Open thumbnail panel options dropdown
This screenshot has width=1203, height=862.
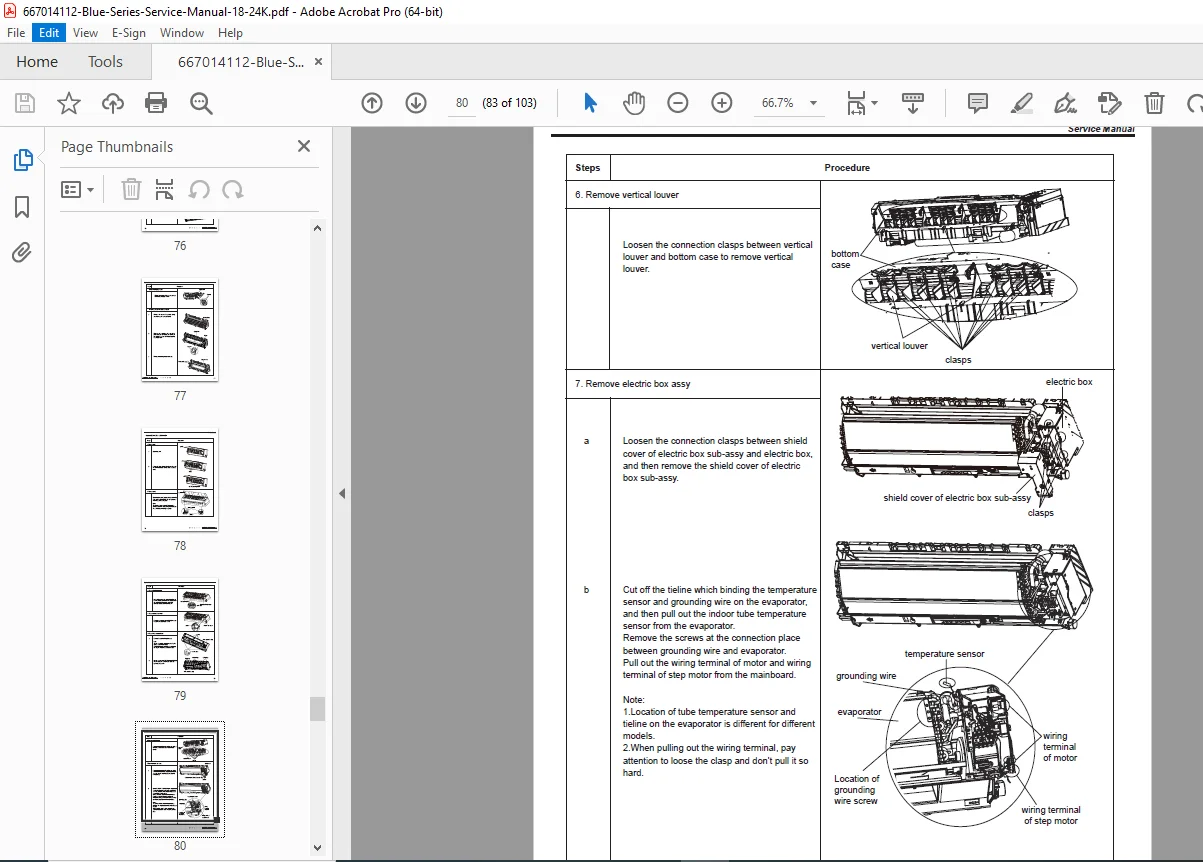(x=78, y=189)
